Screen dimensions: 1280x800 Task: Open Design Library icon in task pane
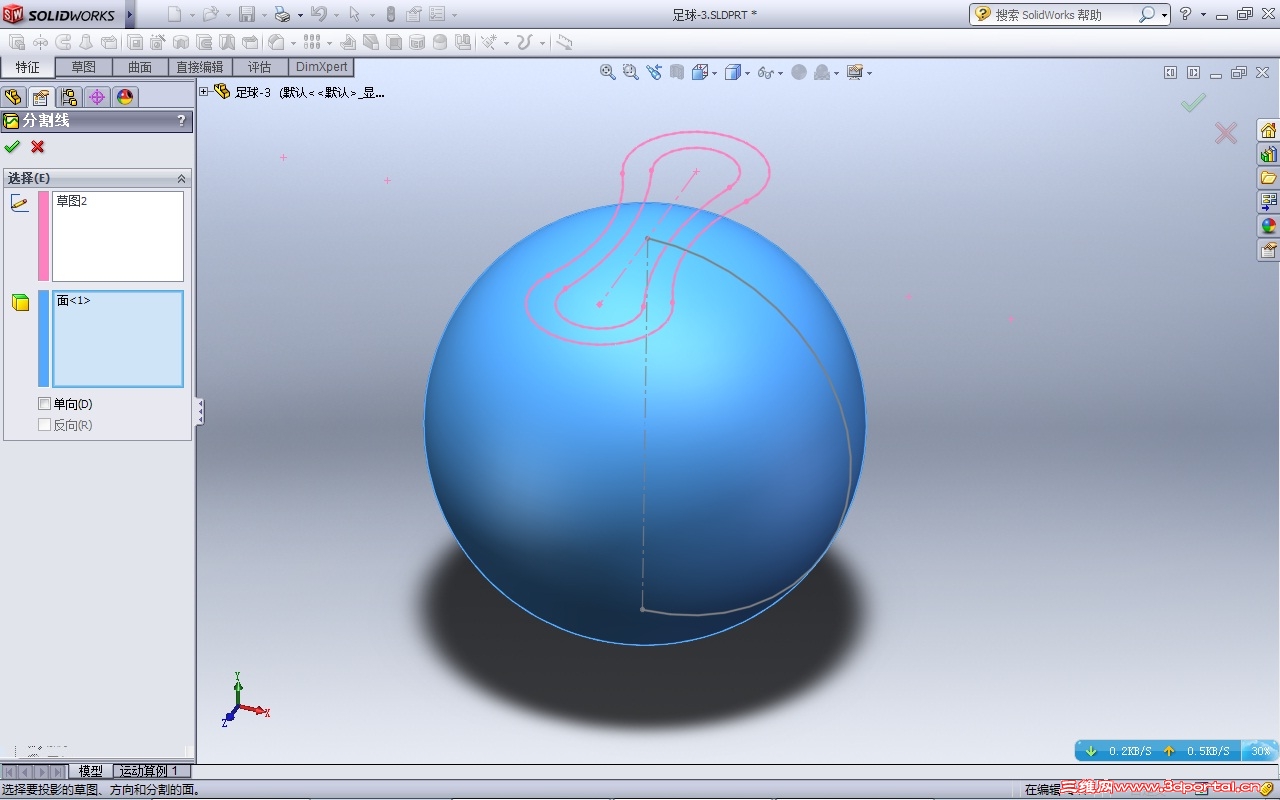tap(1269, 155)
